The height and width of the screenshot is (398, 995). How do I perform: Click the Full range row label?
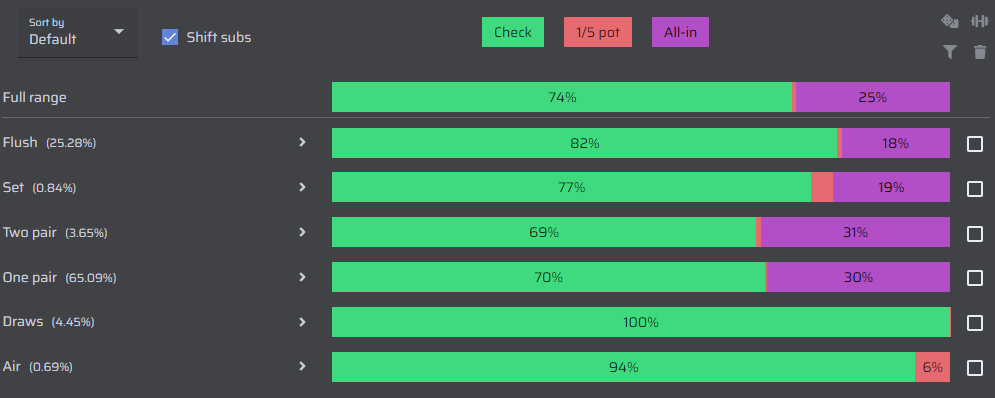point(35,98)
